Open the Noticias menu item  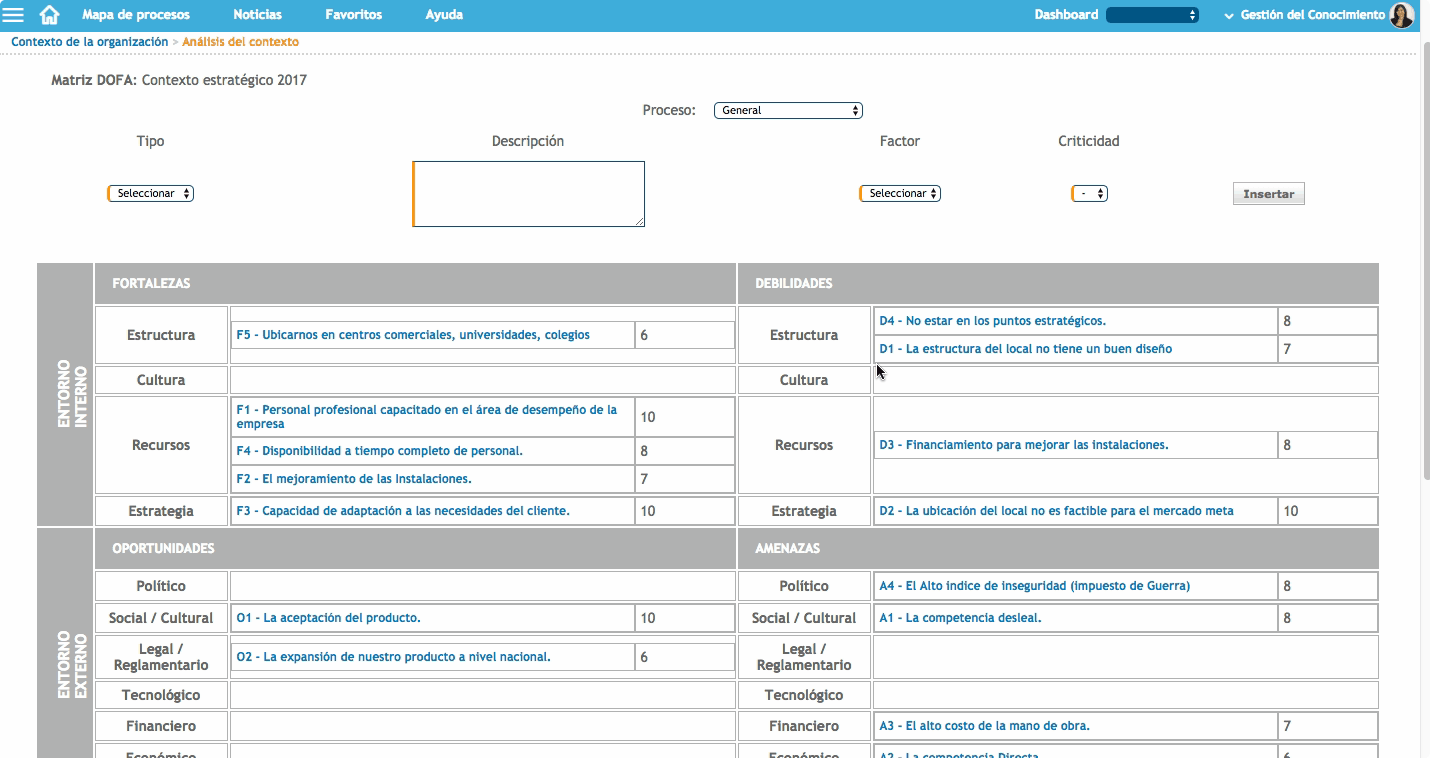coord(257,15)
